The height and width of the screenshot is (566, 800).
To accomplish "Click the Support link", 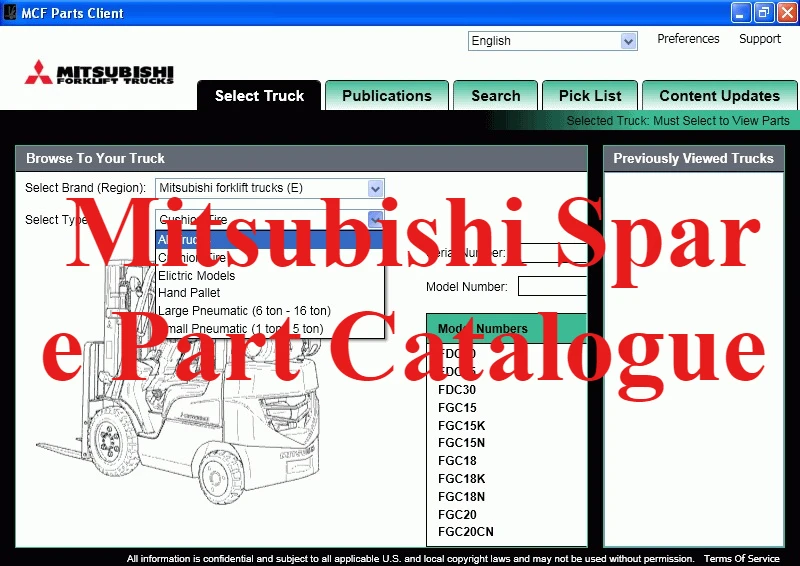I will [x=760, y=39].
